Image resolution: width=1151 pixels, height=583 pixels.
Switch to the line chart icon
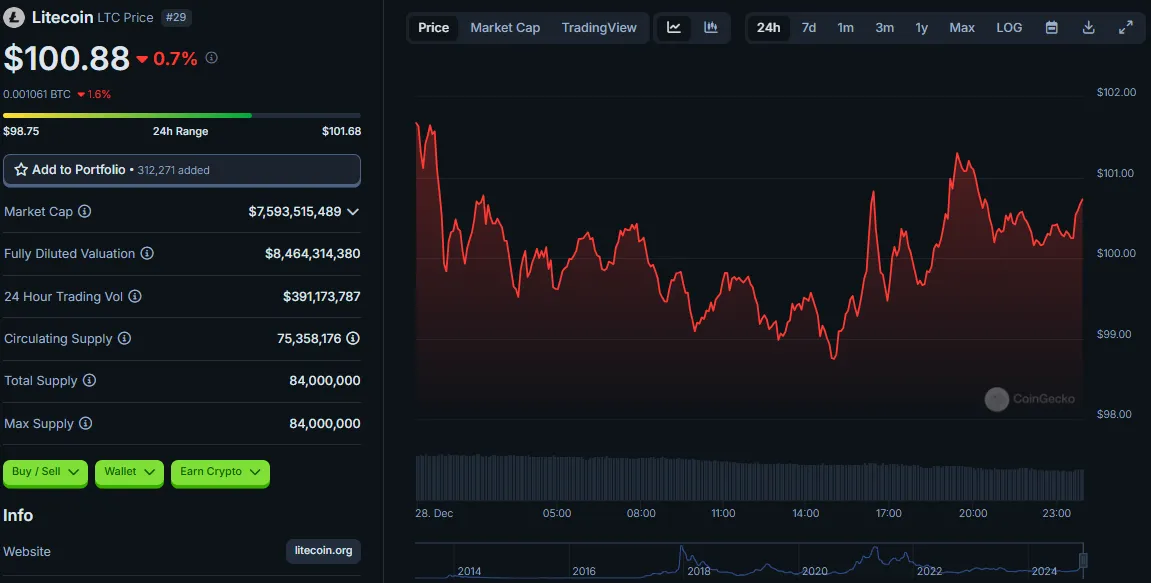(x=674, y=28)
